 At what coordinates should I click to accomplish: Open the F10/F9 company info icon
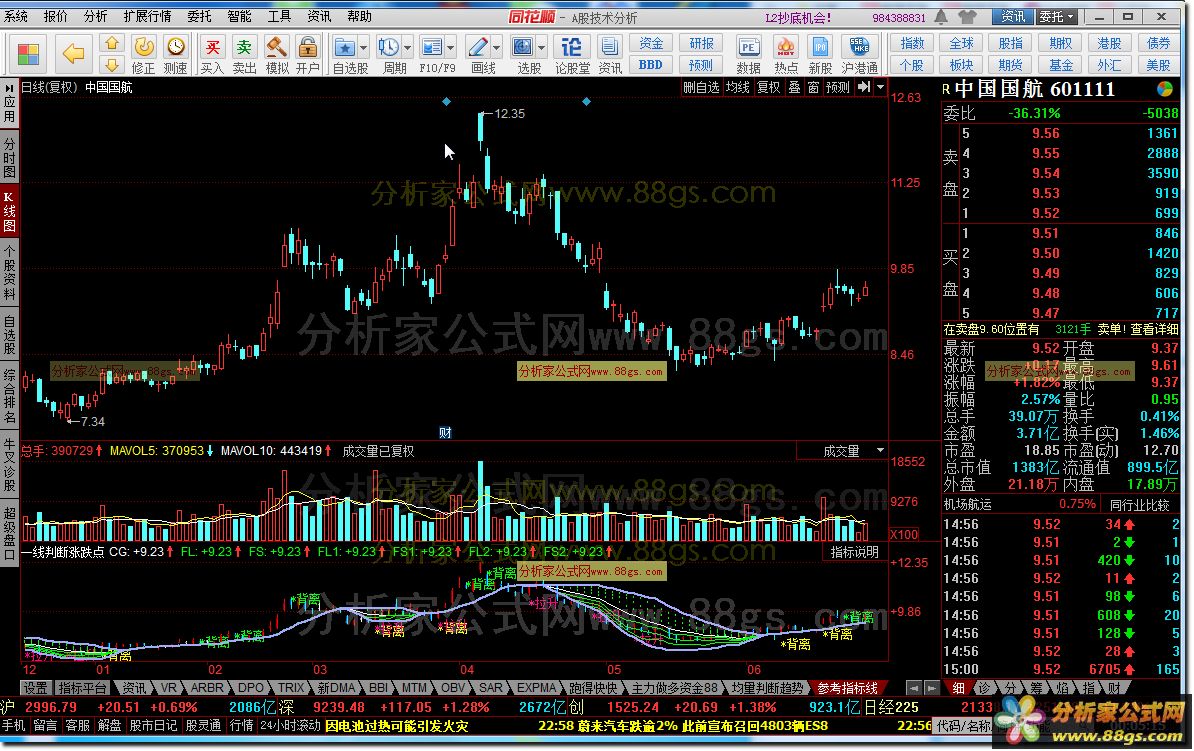point(432,48)
